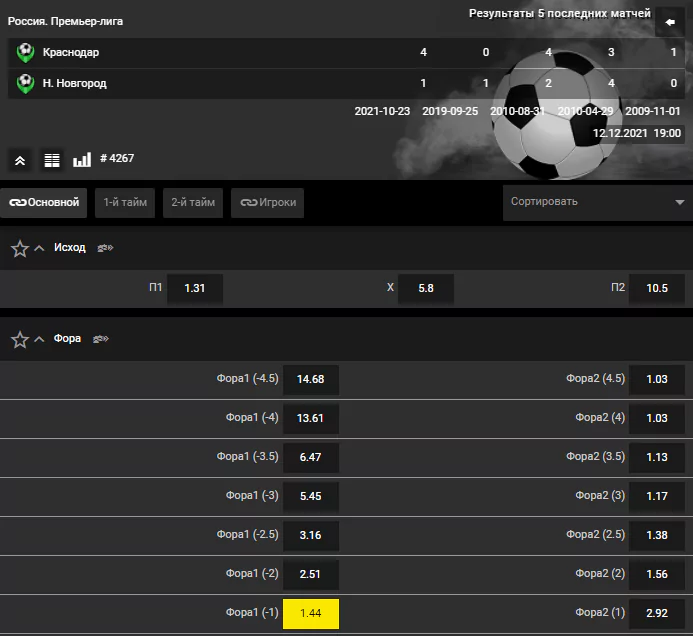Select Фора2 (2.5) odds 1.38
693x636 pixels.
pyautogui.click(x=657, y=535)
